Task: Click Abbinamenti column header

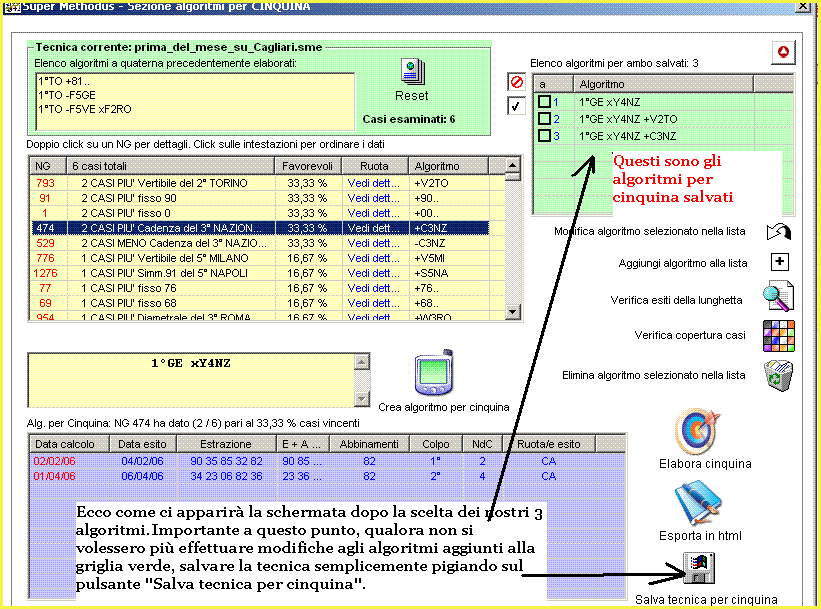Action: tap(369, 444)
